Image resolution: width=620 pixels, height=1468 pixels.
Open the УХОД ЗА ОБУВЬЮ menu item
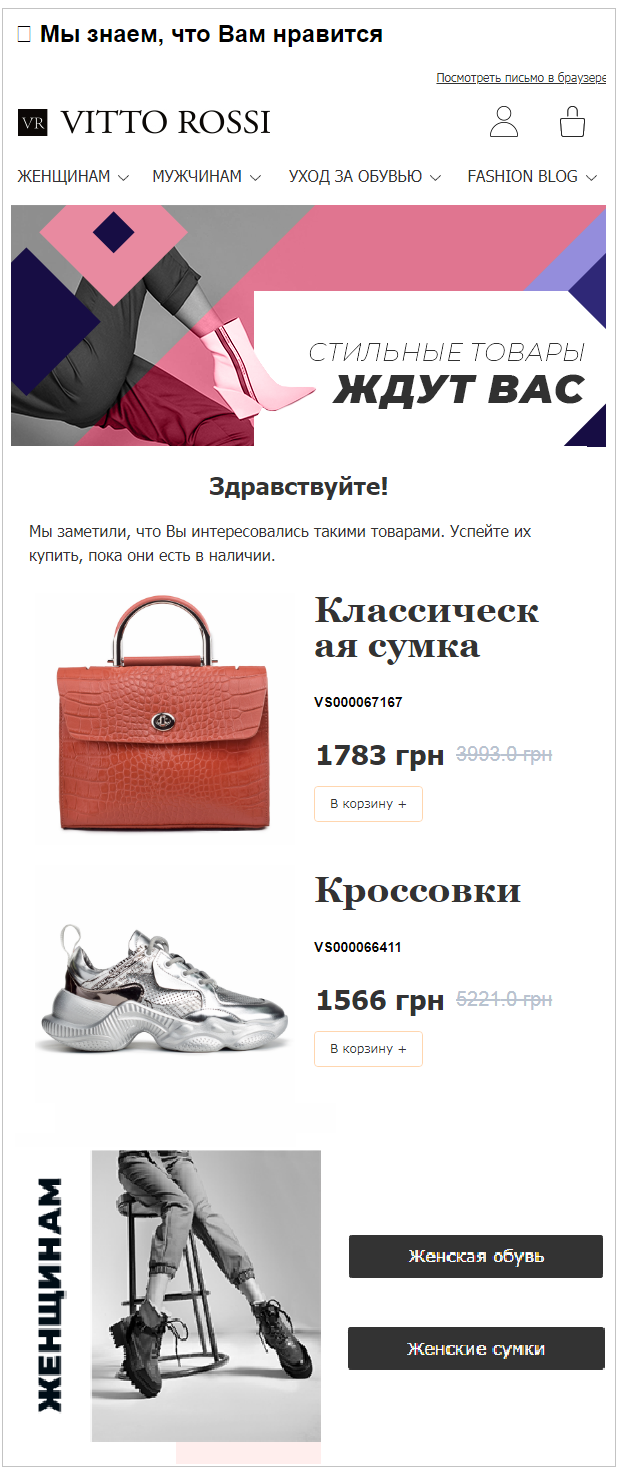(x=355, y=176)
